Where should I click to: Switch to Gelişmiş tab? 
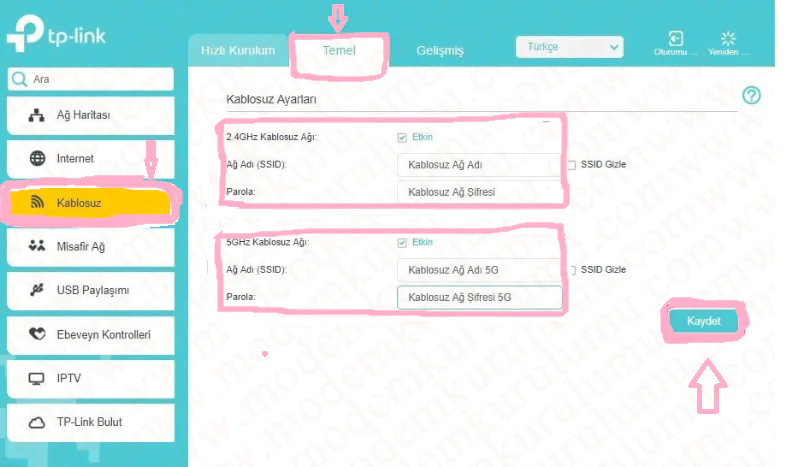(x=440, y=50)
